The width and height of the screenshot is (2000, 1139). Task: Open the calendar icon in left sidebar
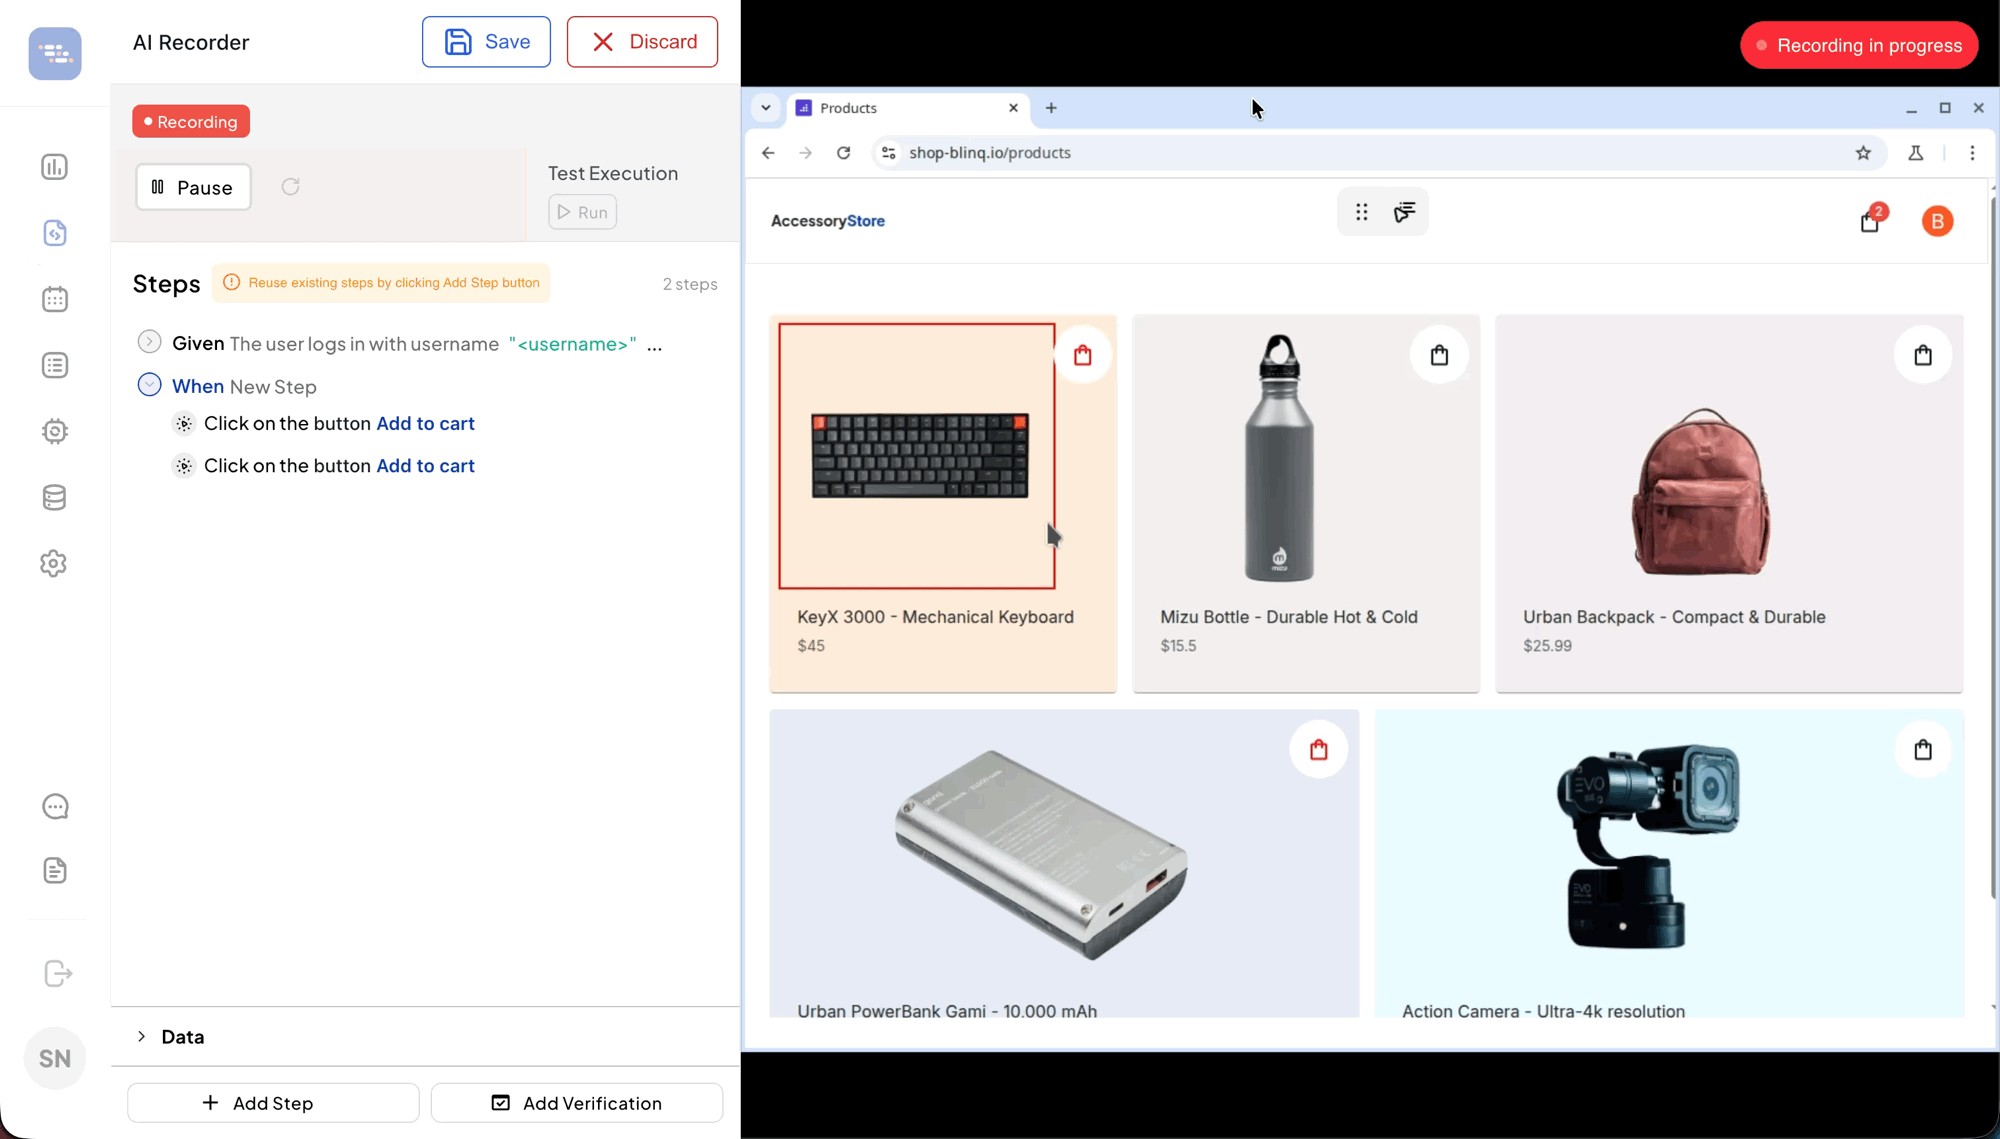tap(55, 299)
